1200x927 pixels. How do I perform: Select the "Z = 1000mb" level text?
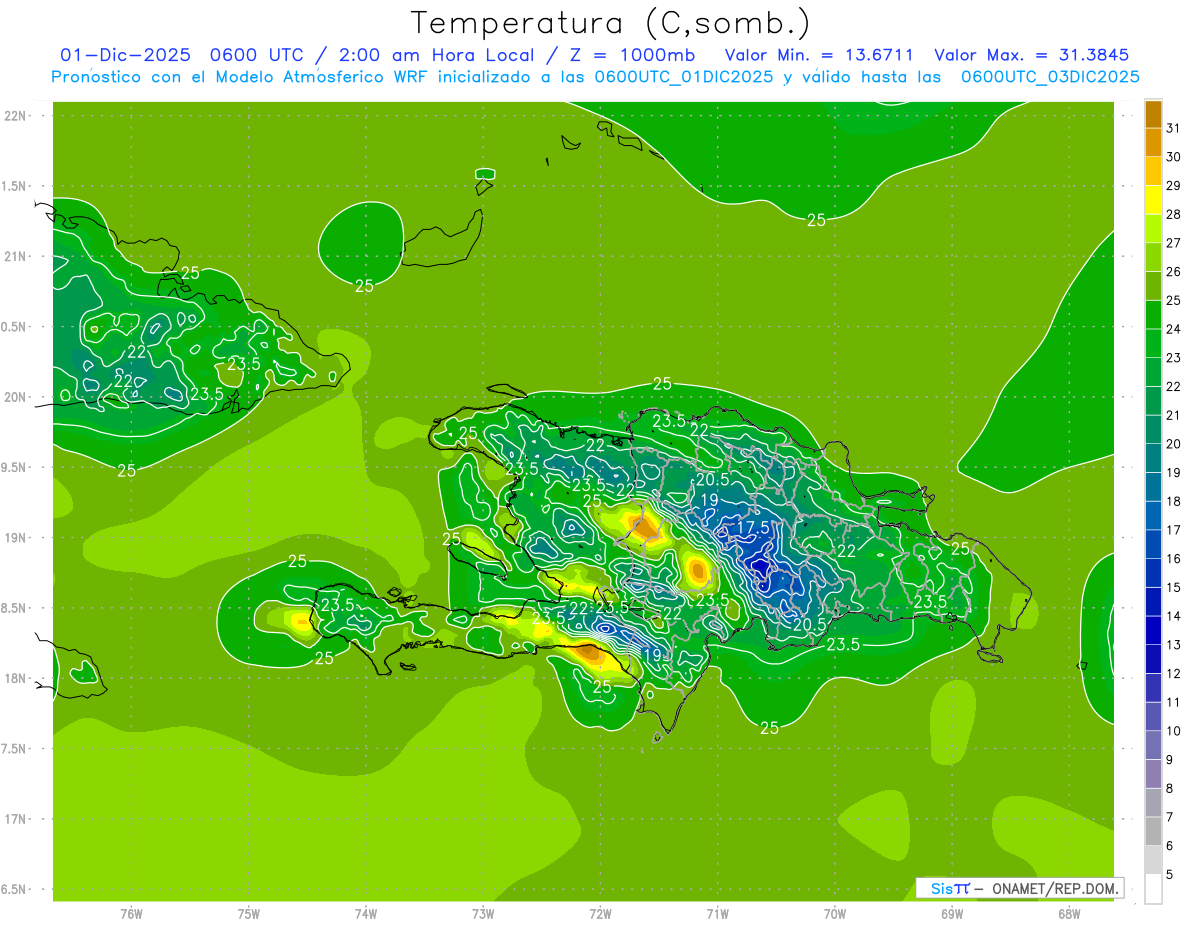pos(632,54)
